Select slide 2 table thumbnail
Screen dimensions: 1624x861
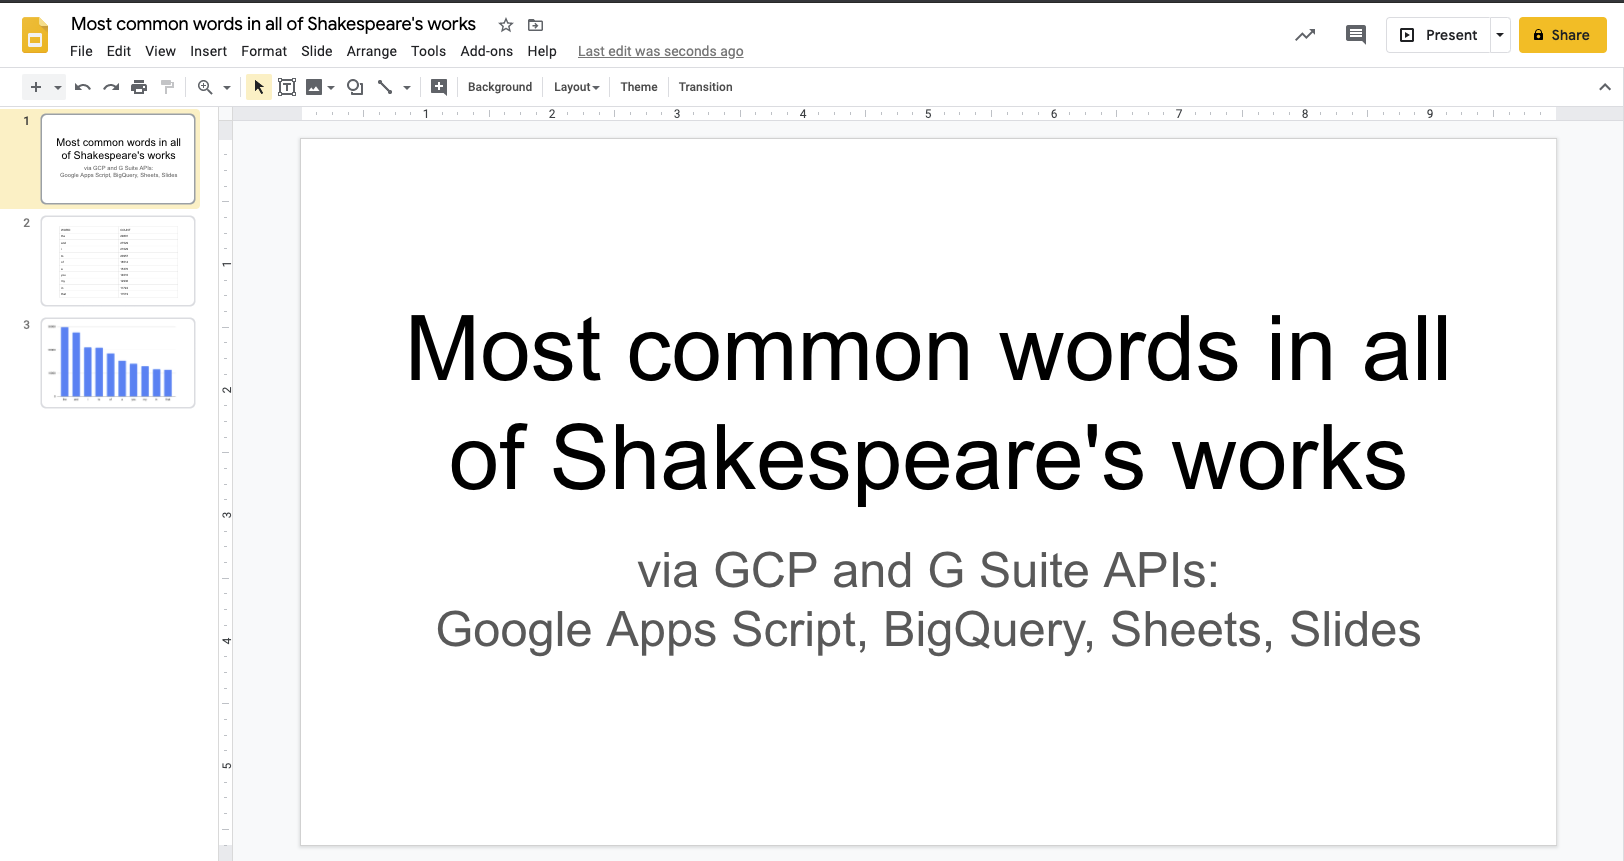[x=118, y=261]
